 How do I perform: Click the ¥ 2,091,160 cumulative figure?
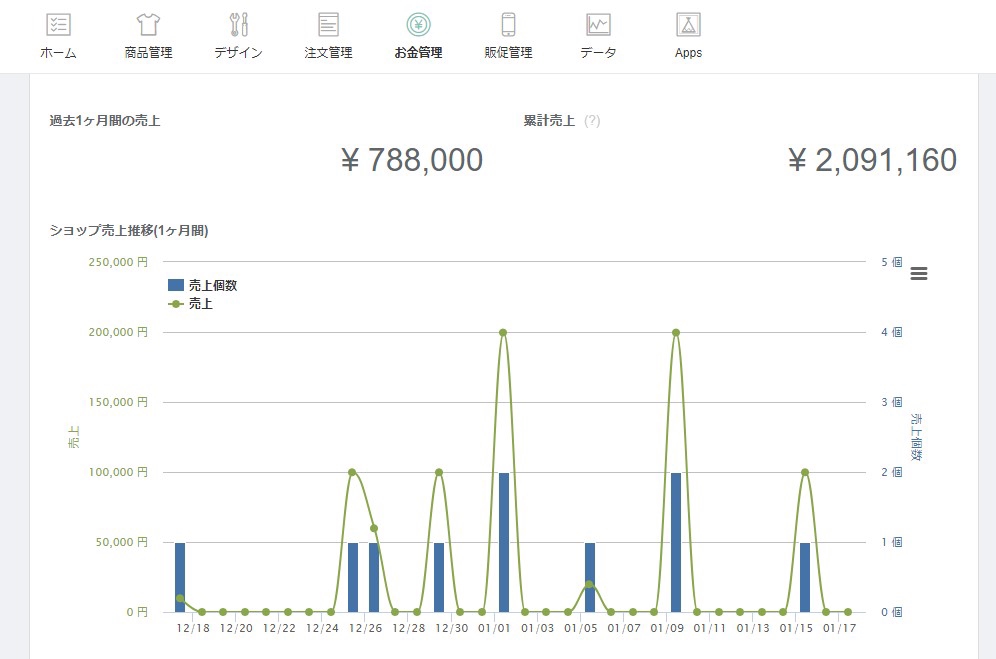pos(873,160)
